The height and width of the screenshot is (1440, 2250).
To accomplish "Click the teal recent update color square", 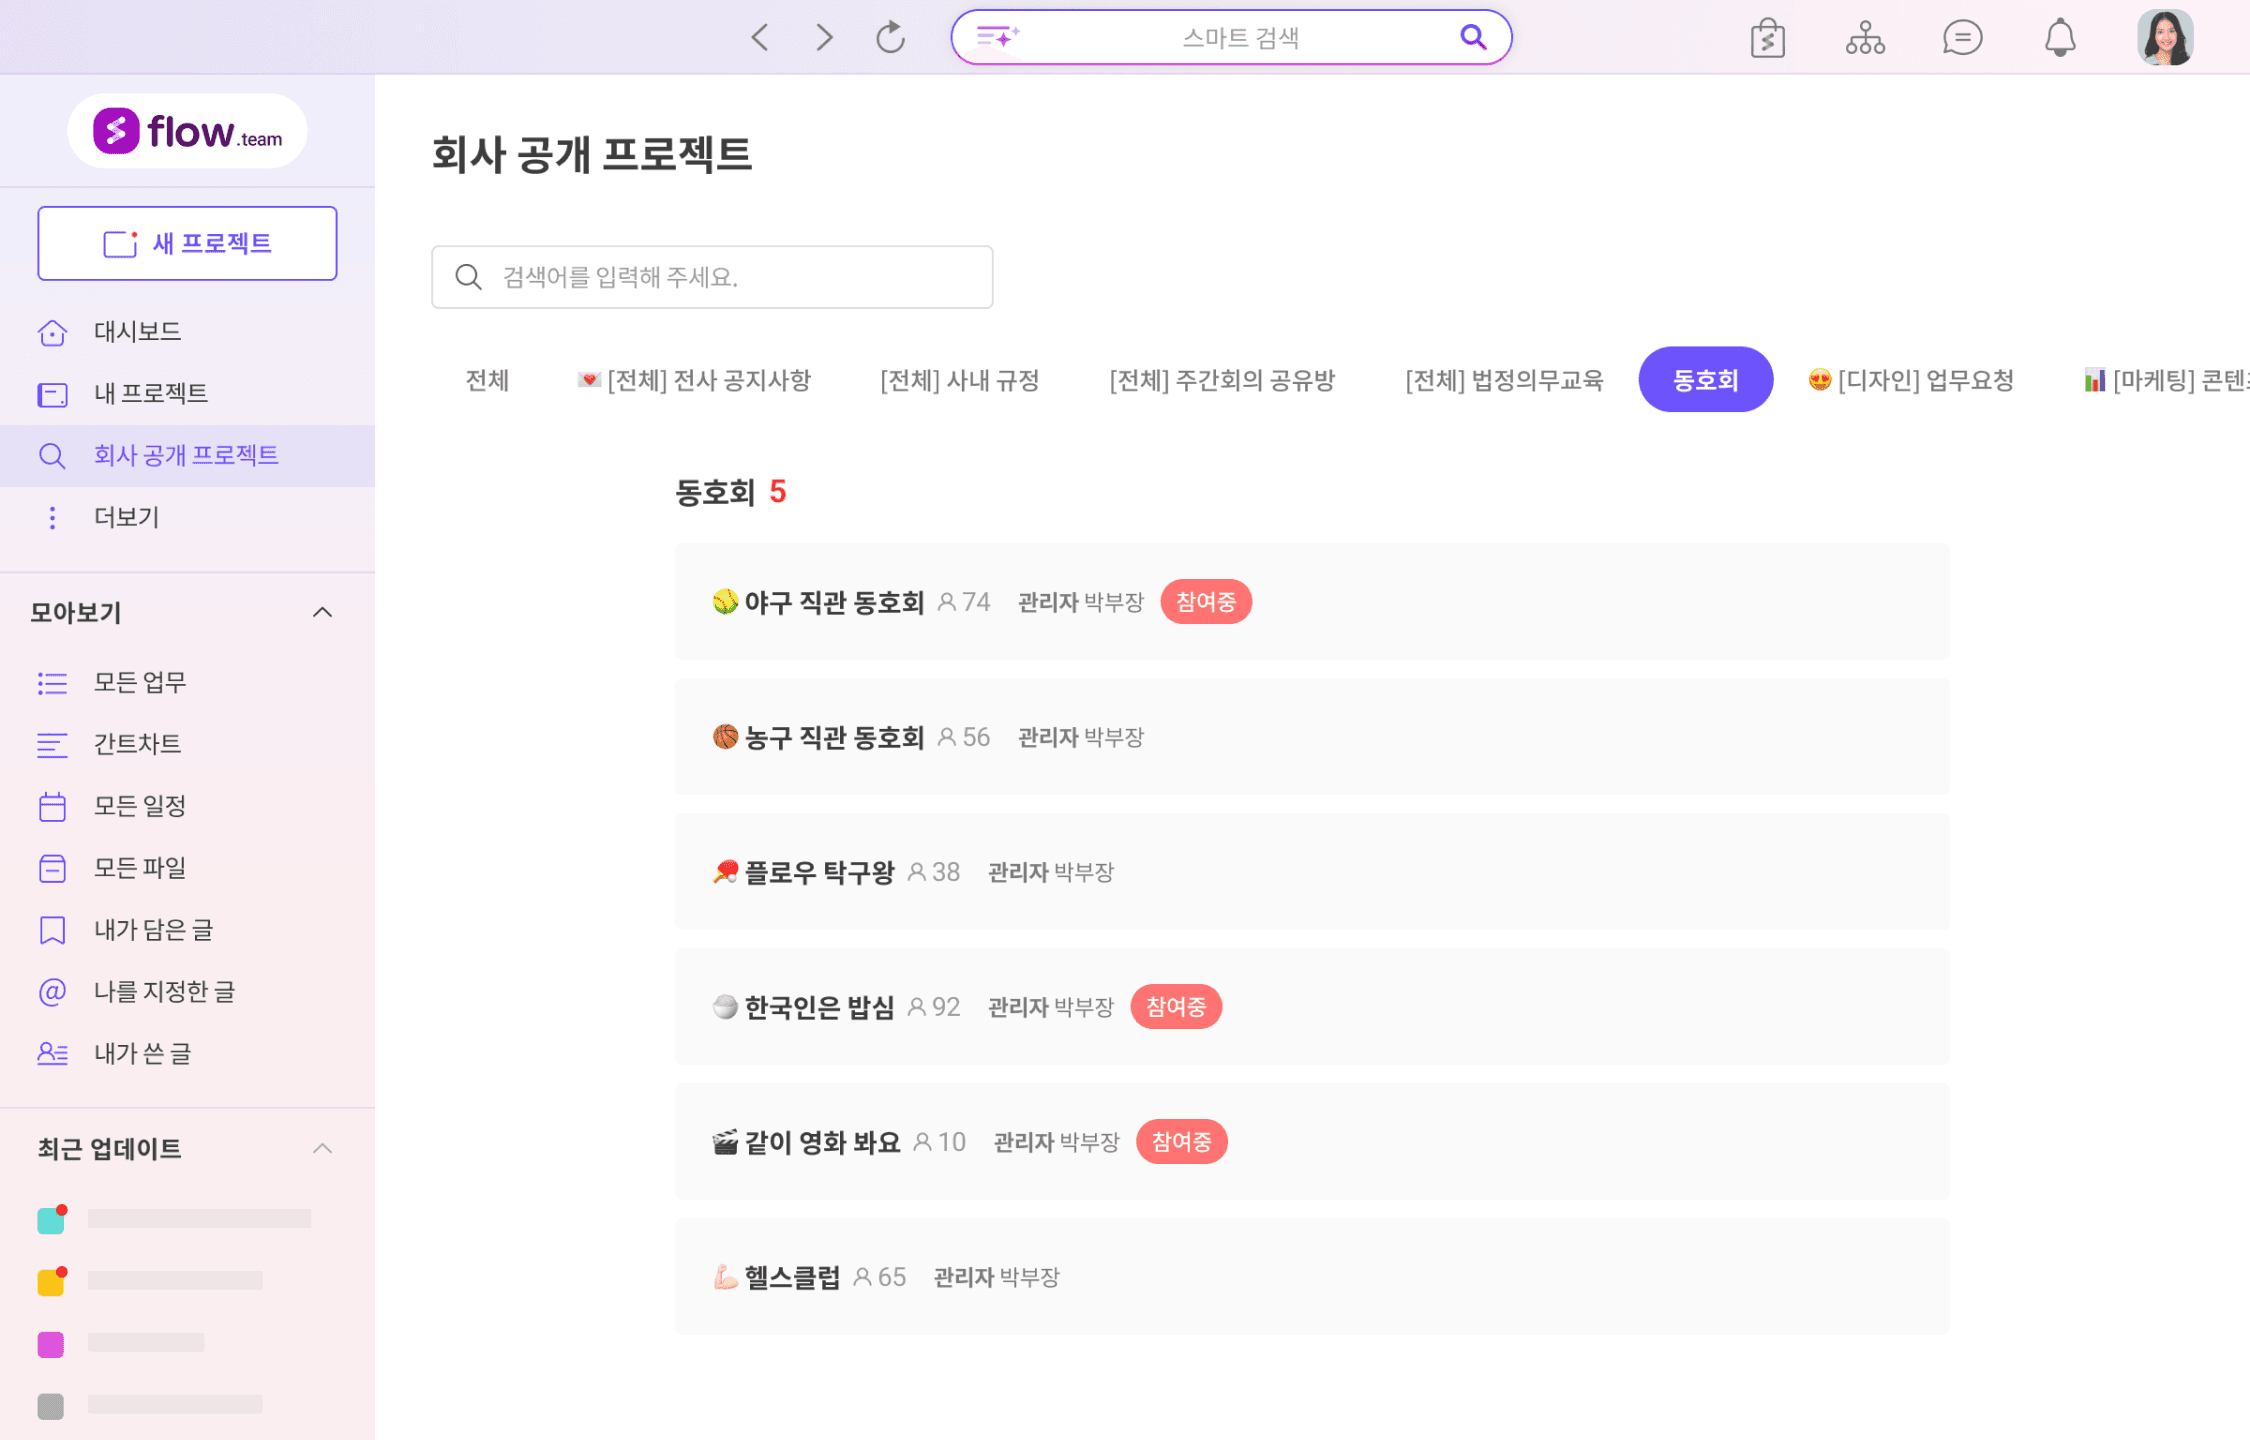I will point(51,1220).
